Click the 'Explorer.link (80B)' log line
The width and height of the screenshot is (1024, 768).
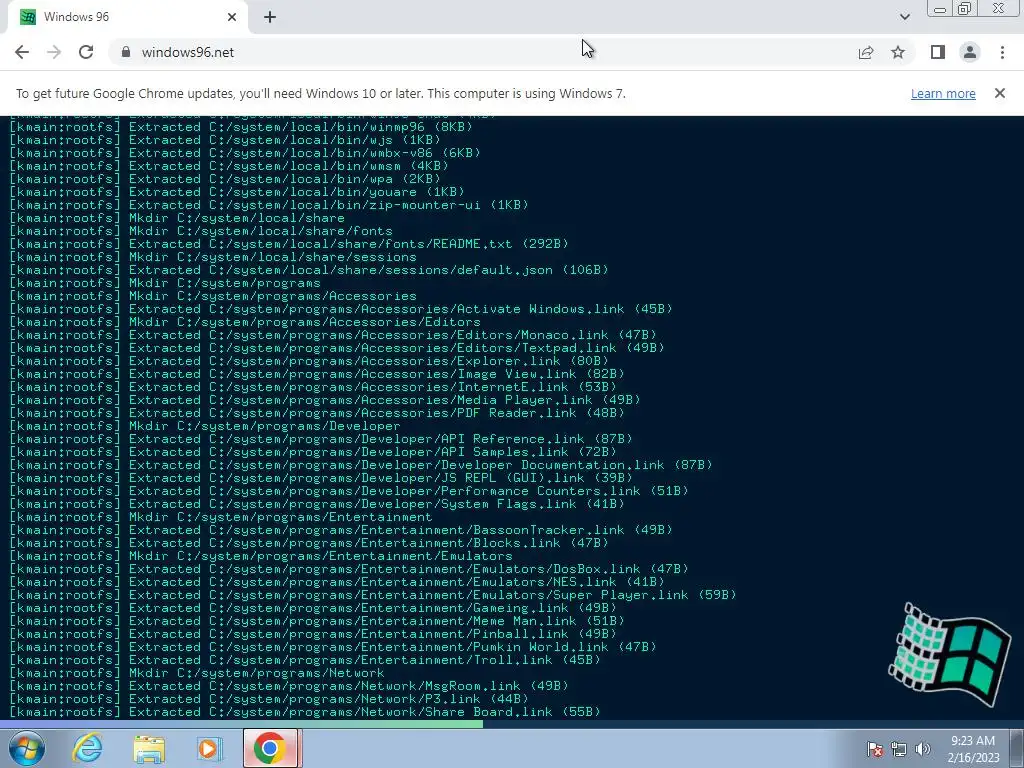point(309,361)
